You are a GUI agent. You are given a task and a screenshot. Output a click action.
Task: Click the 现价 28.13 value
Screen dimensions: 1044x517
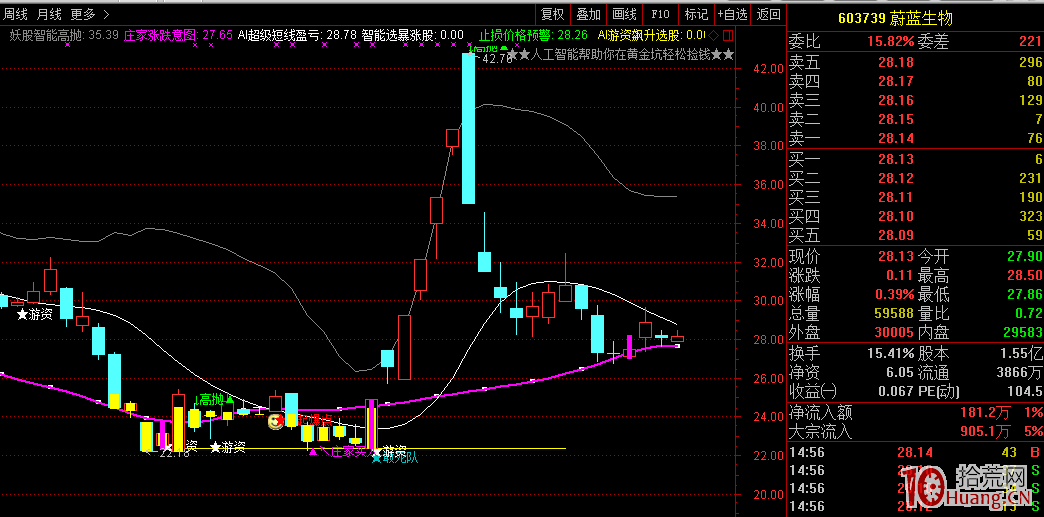tap(896, 257)
